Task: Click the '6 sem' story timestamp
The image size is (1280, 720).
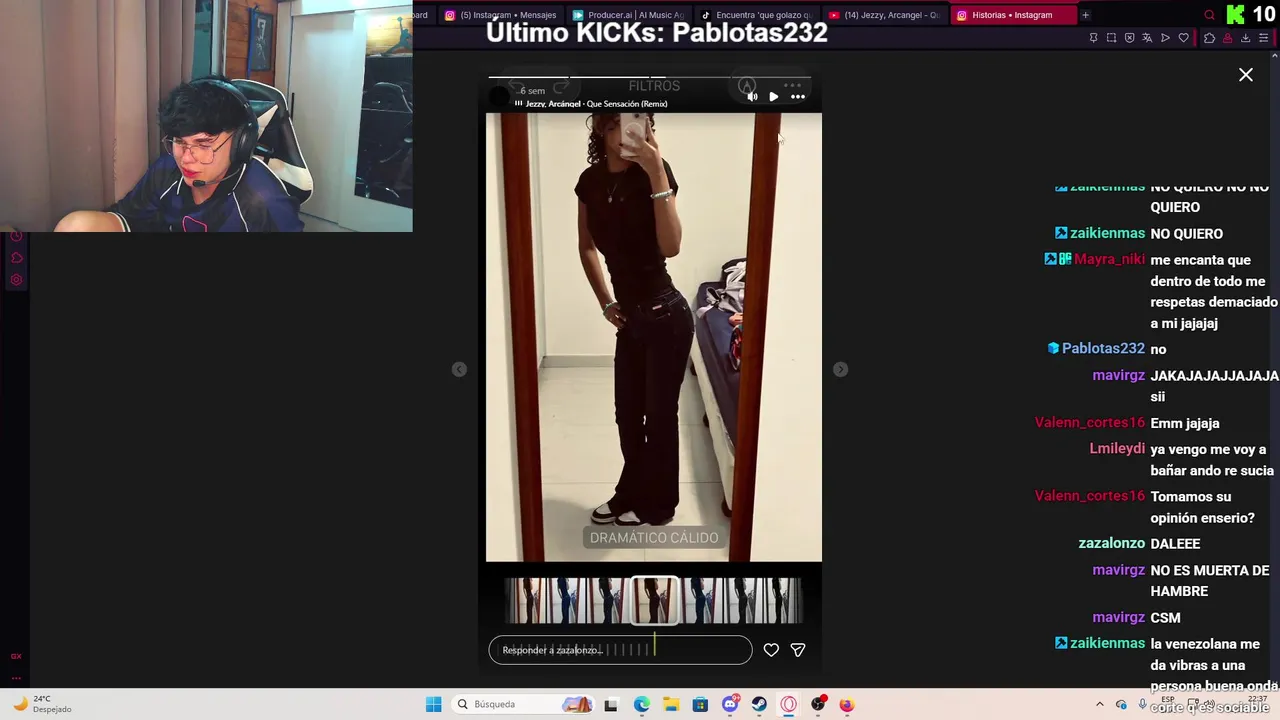Action: click(532, 91)
